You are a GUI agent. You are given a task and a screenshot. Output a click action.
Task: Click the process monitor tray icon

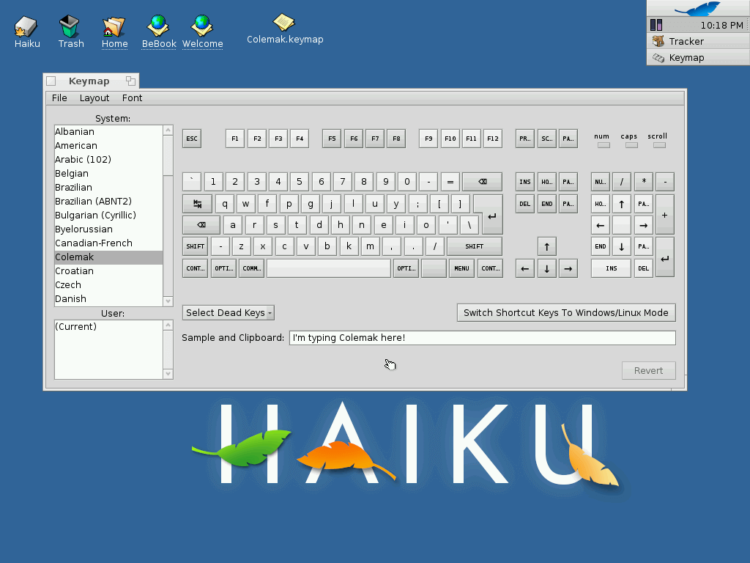tap(656, 25)
